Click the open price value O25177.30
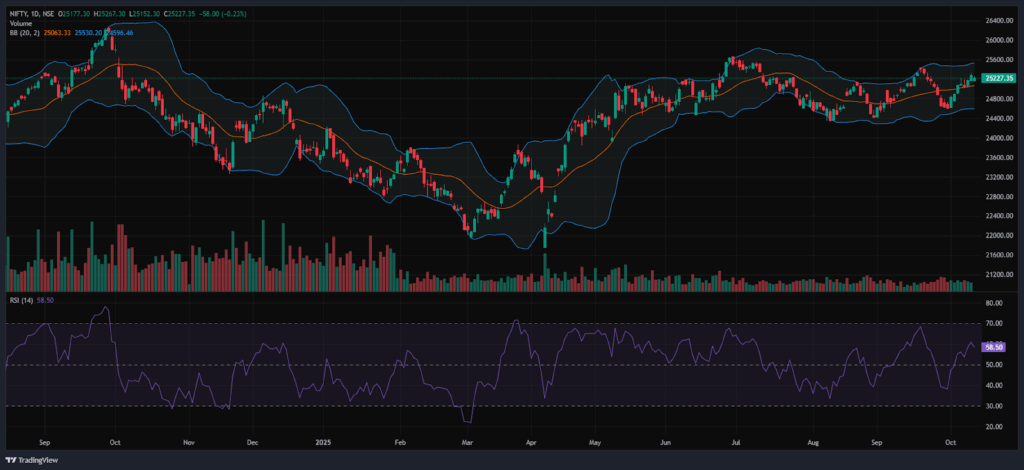 (x=74, y=13)
